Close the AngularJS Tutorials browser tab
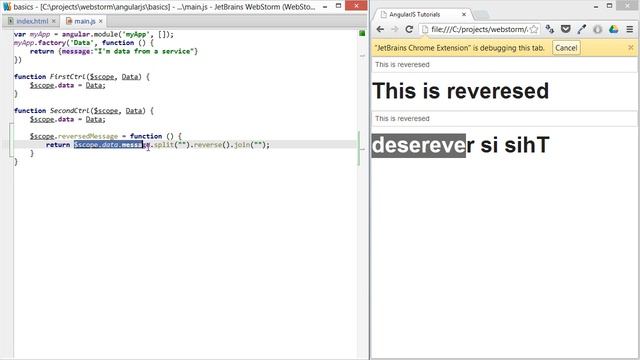This screenshot has height=360, width=640. pyautogui.click(x=464, y=14)
